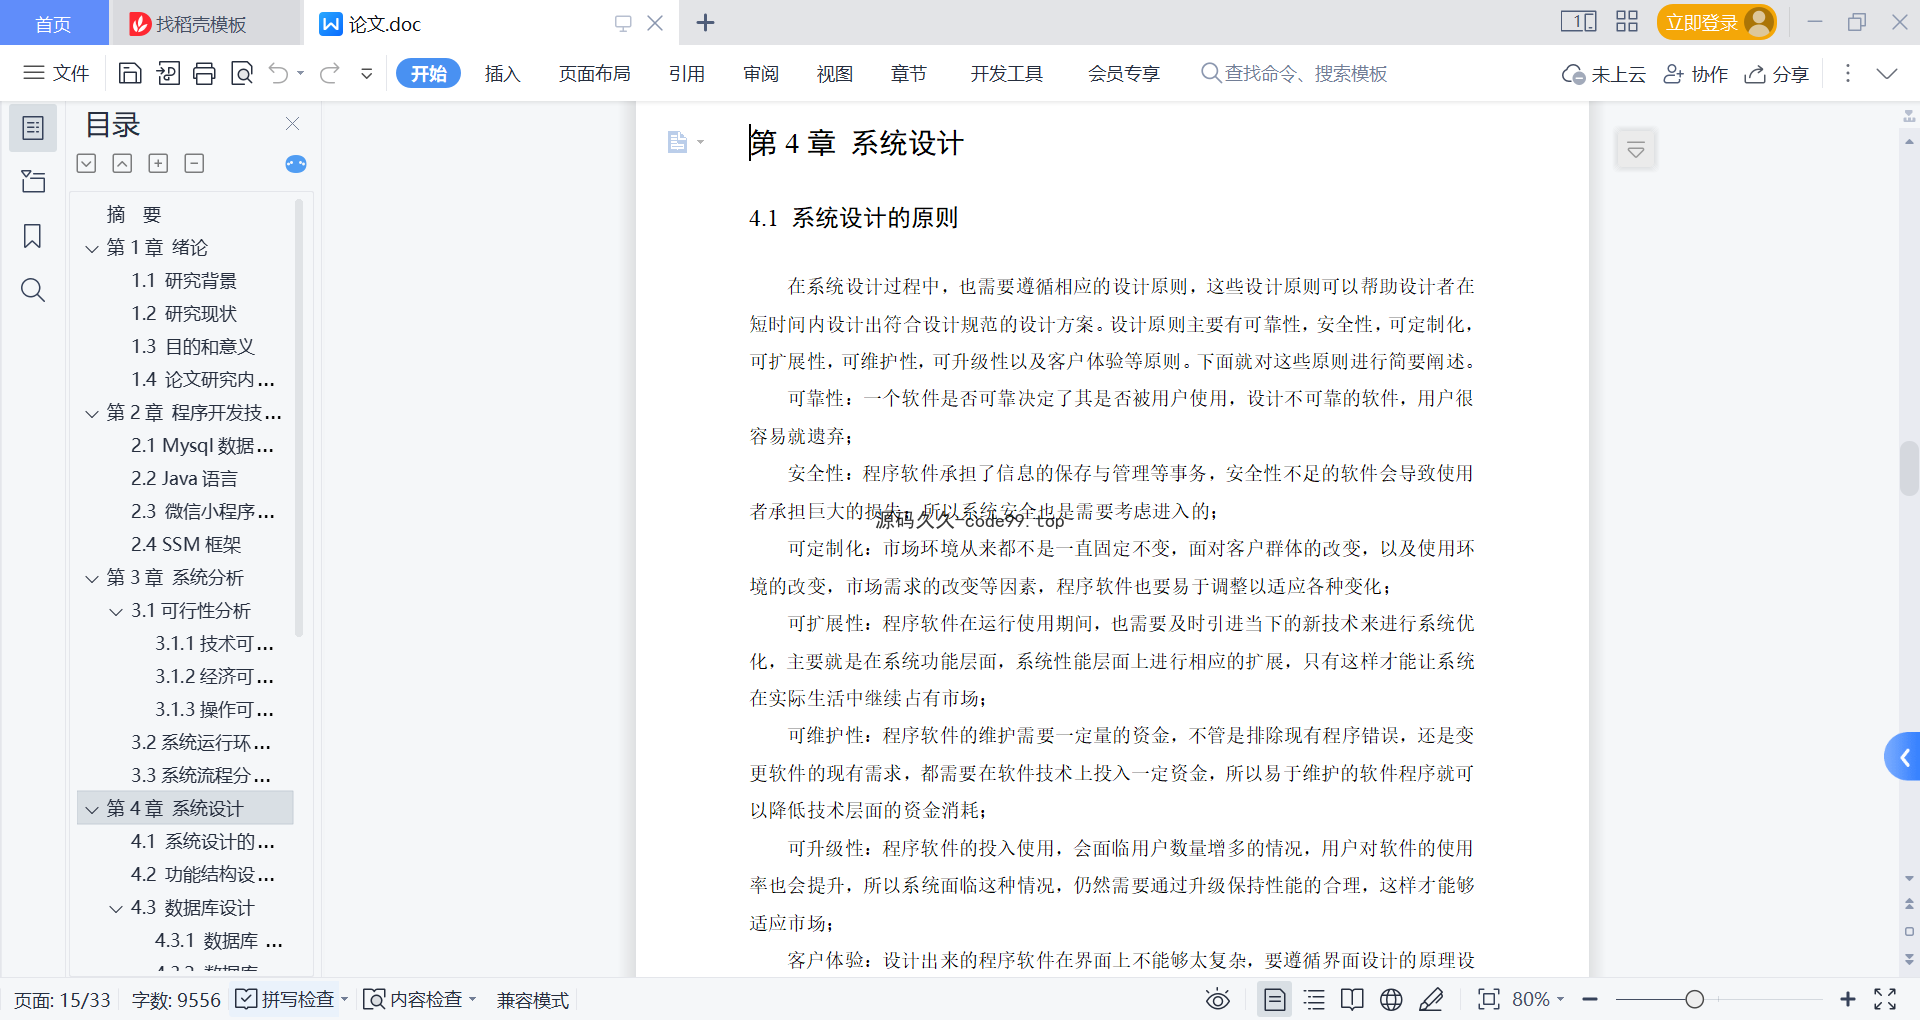1920x1020 pixels.
Task: Collapse 第 1 章 绪论 tree node
Action: [x=92, y=248]
